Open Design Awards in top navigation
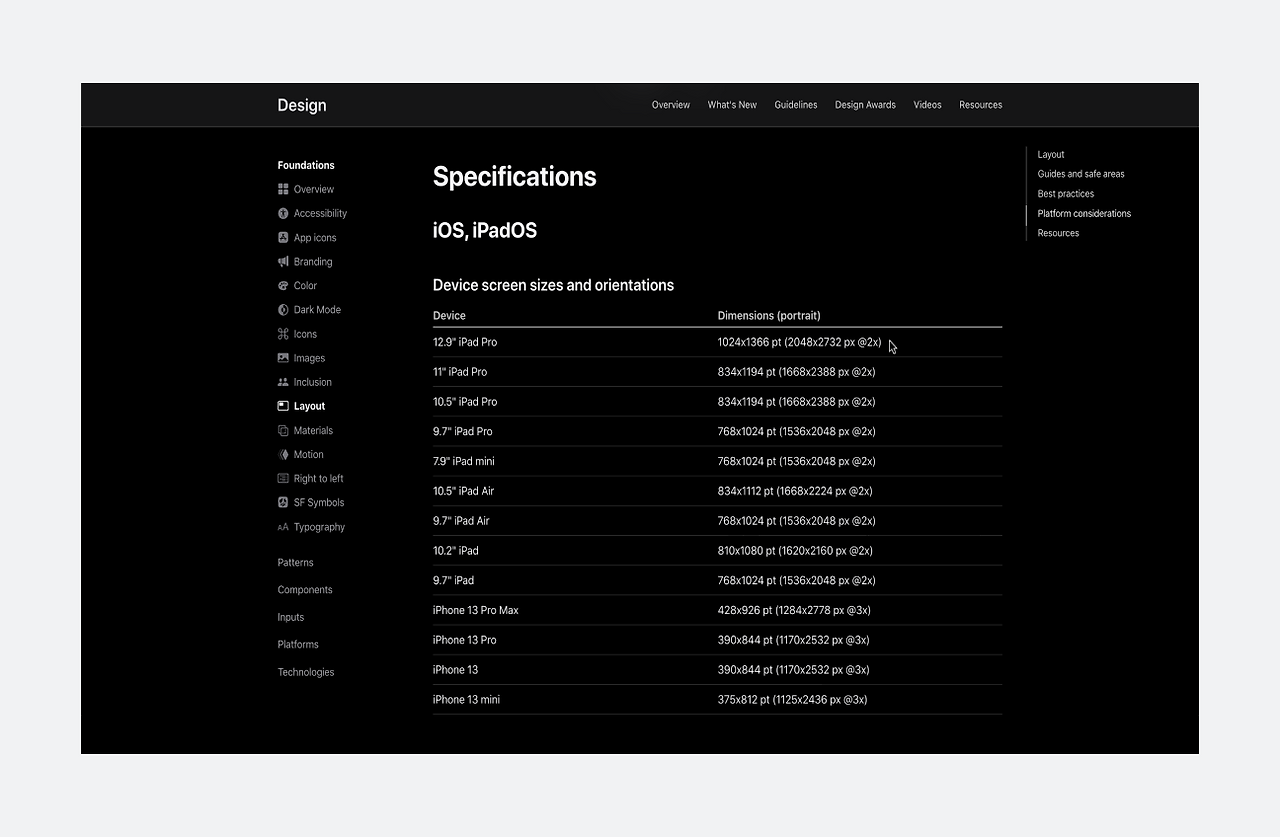Viewport: 1280px width, 837px height. tap(865, 105)
